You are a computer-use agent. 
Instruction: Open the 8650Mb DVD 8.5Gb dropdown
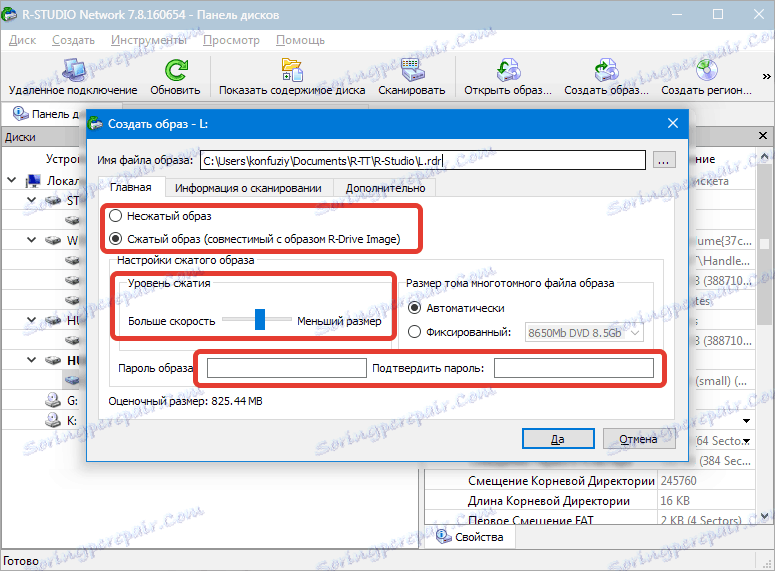[x=584, y=333]
